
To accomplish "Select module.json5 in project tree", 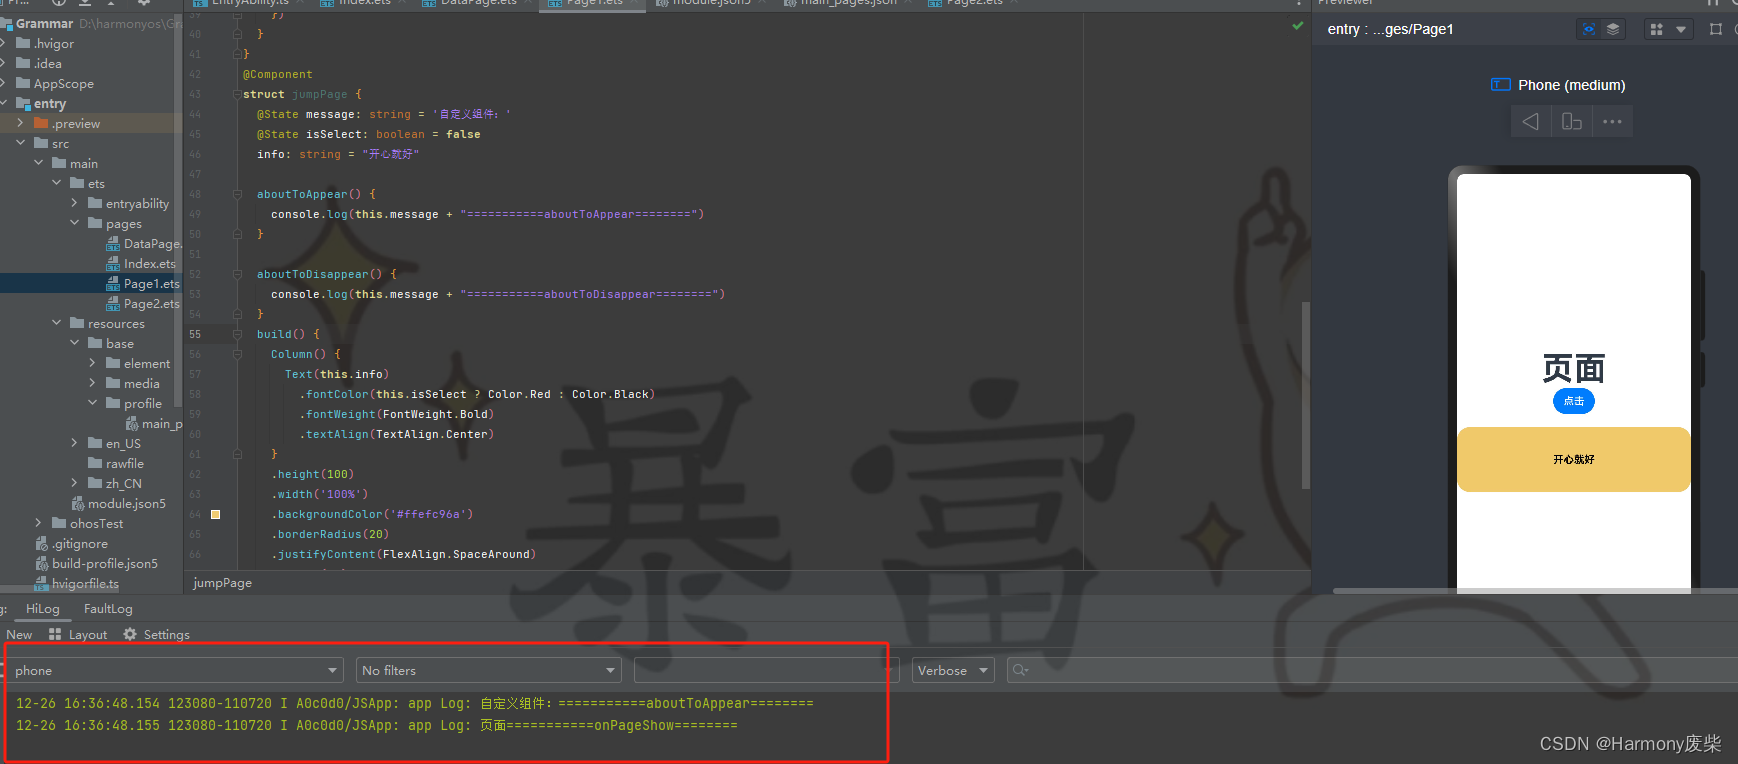I will 119,504.
